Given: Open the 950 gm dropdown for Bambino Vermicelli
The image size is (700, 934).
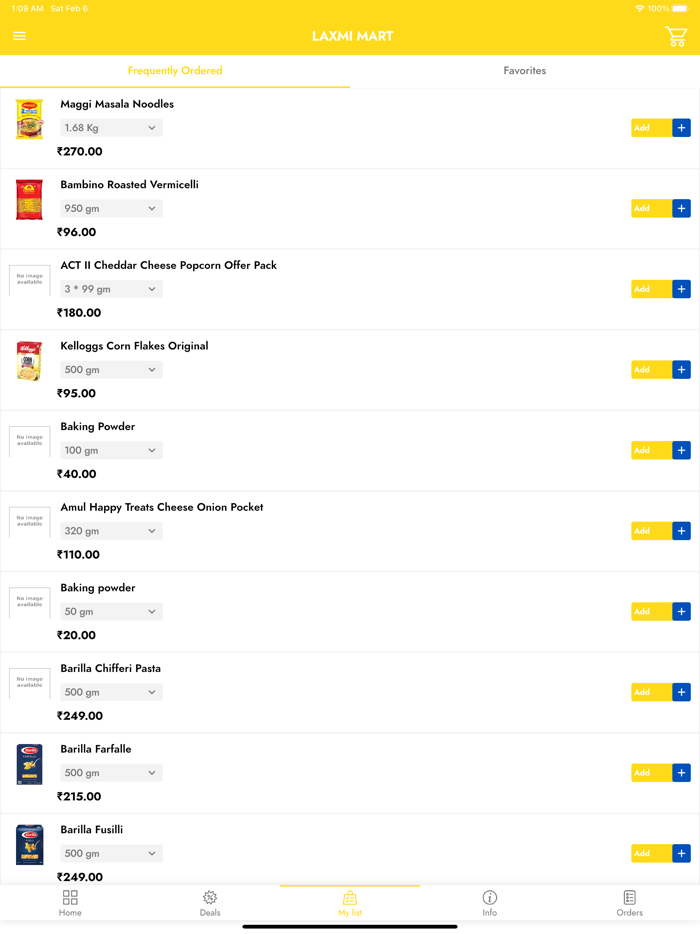Looking at the screenshot, I should tap(111, 209).
